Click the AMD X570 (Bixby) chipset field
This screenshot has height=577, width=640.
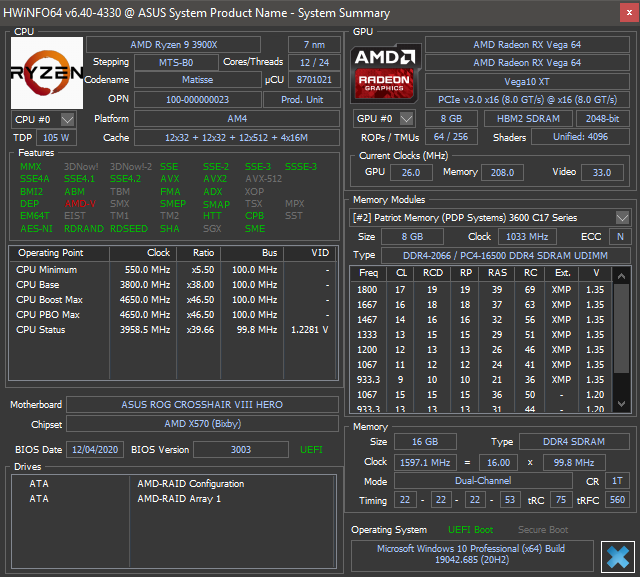pyautogui.click(x=202, y=424)
